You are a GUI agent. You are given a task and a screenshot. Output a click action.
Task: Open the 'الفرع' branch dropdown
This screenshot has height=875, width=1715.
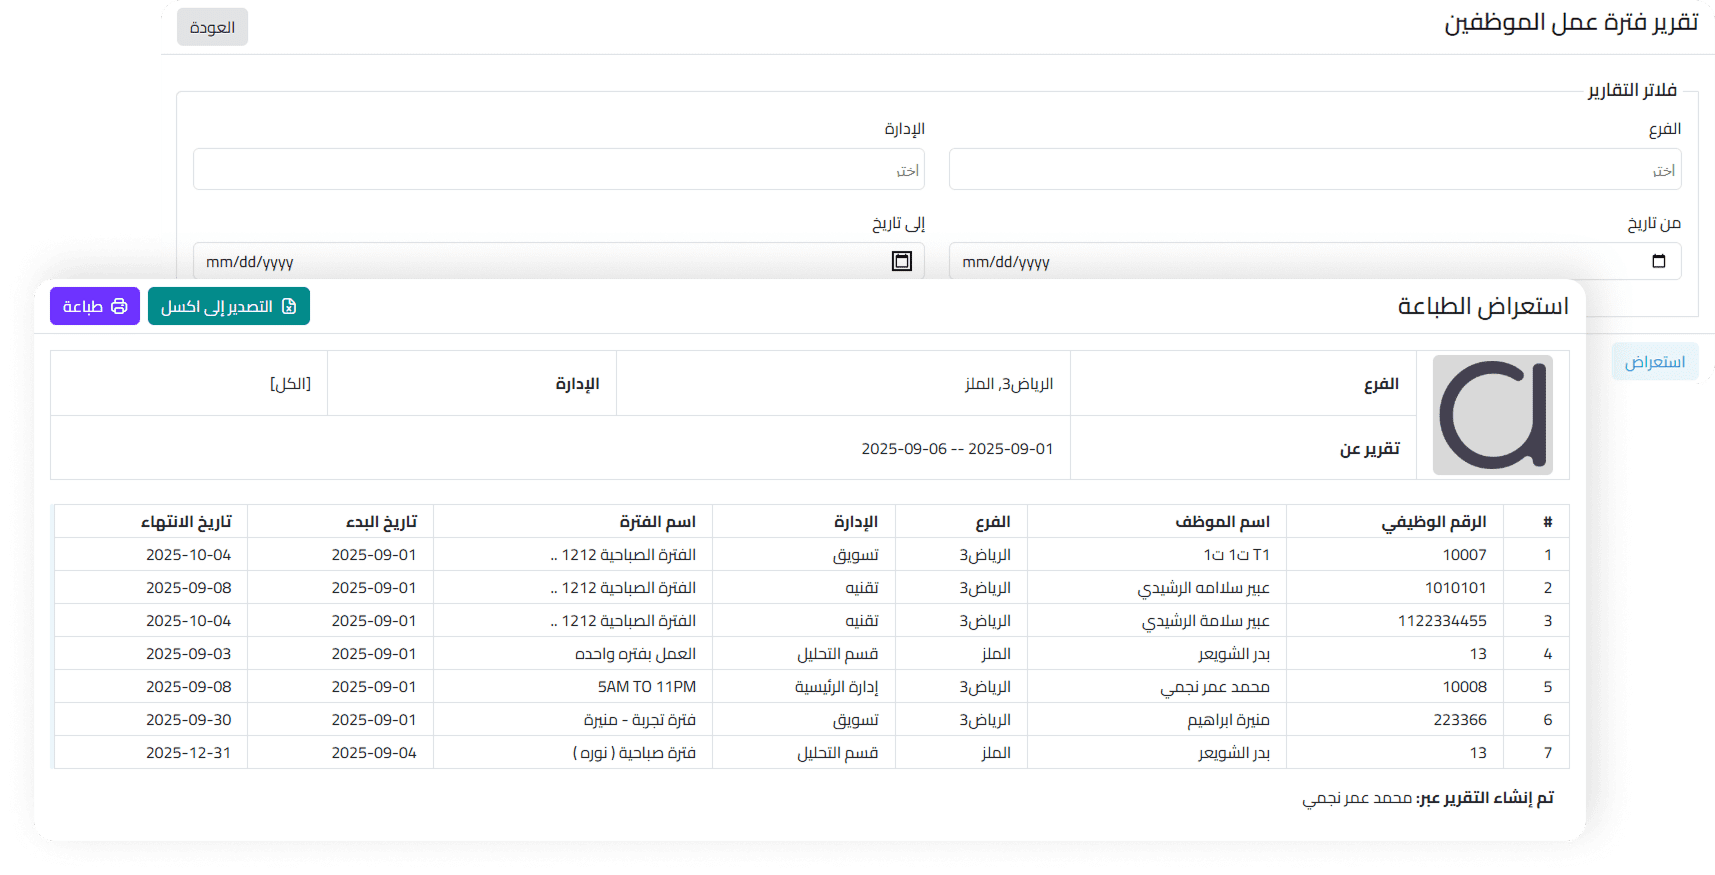(1314, 170)
